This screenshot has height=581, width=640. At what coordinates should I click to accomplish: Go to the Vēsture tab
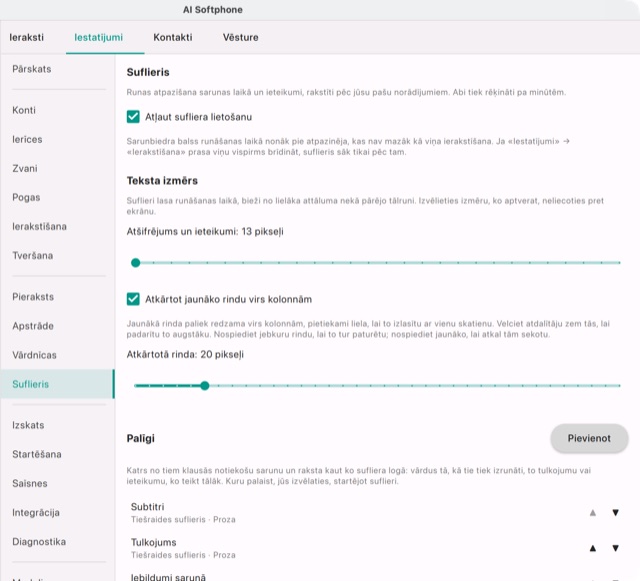point(240,37)
